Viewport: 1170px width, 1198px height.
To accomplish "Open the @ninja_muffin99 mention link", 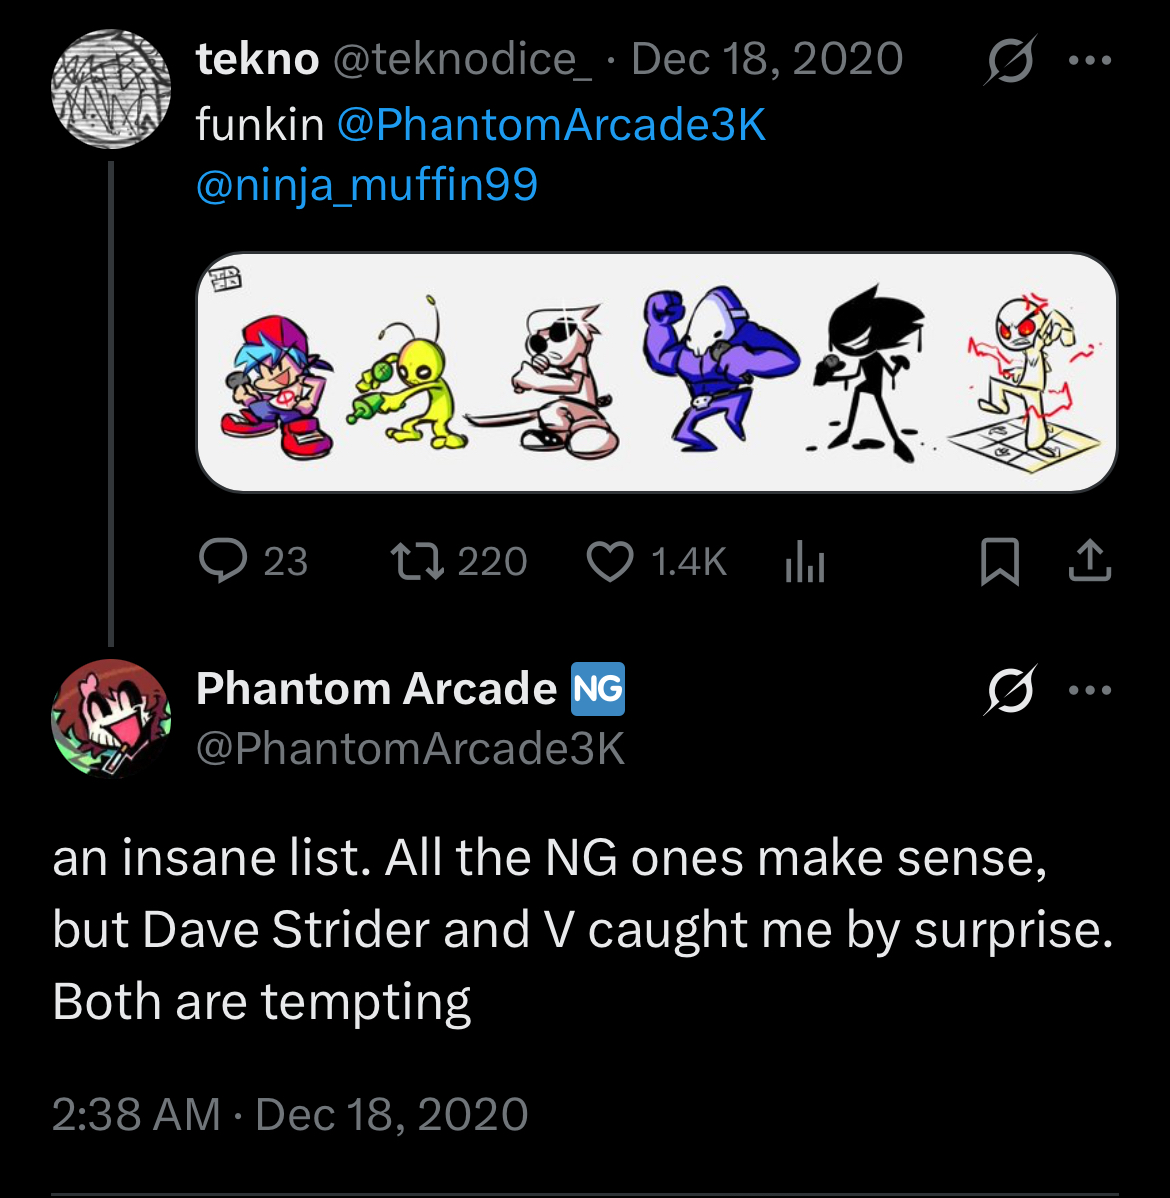I will tap(367, 185).
